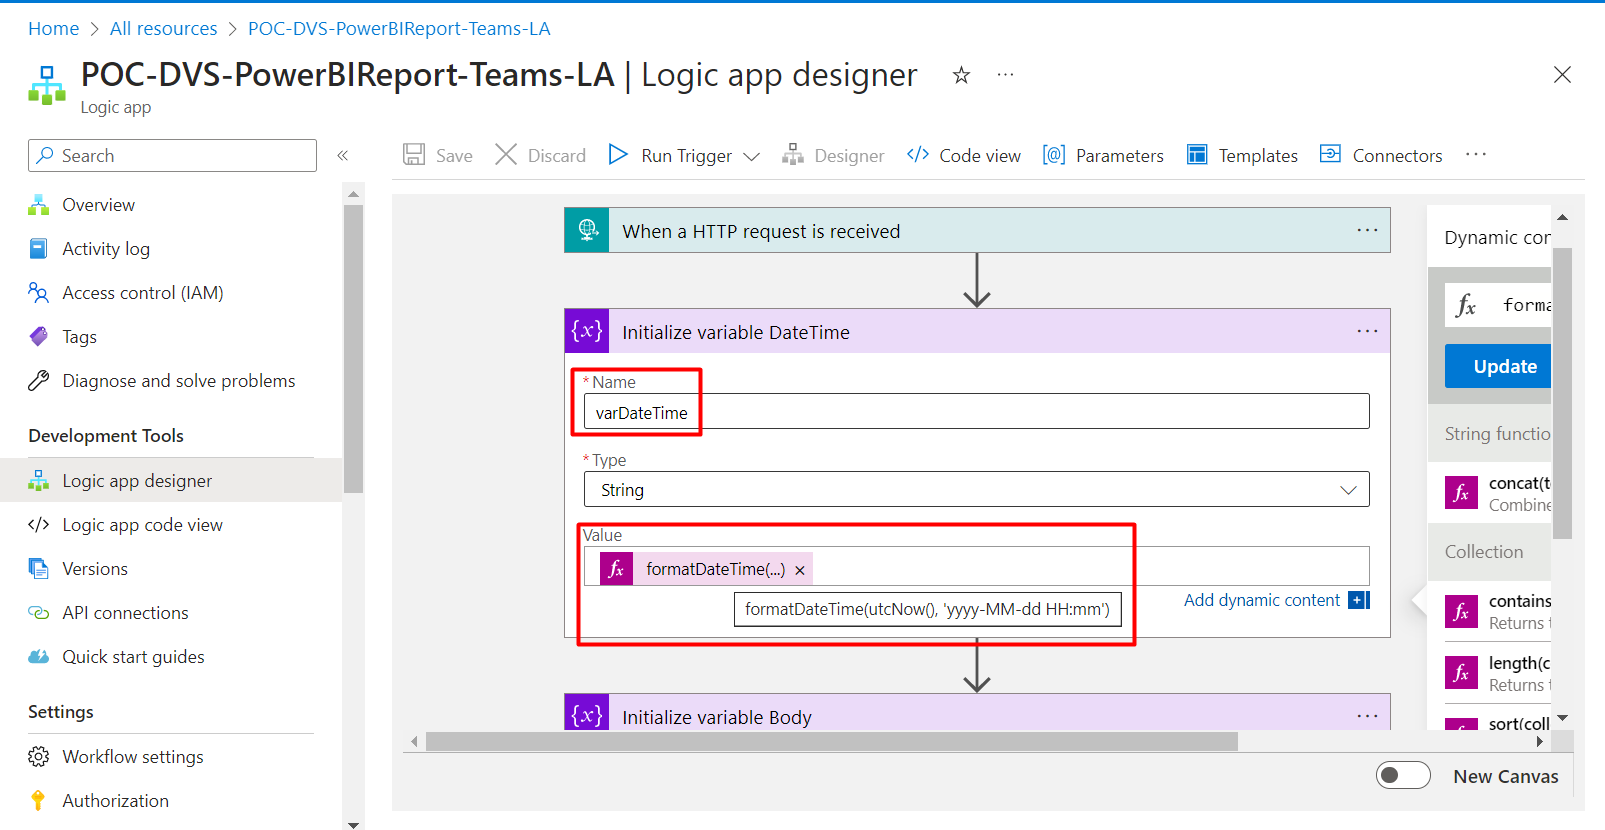Click Update button in expression panel

coord(1499,366)
